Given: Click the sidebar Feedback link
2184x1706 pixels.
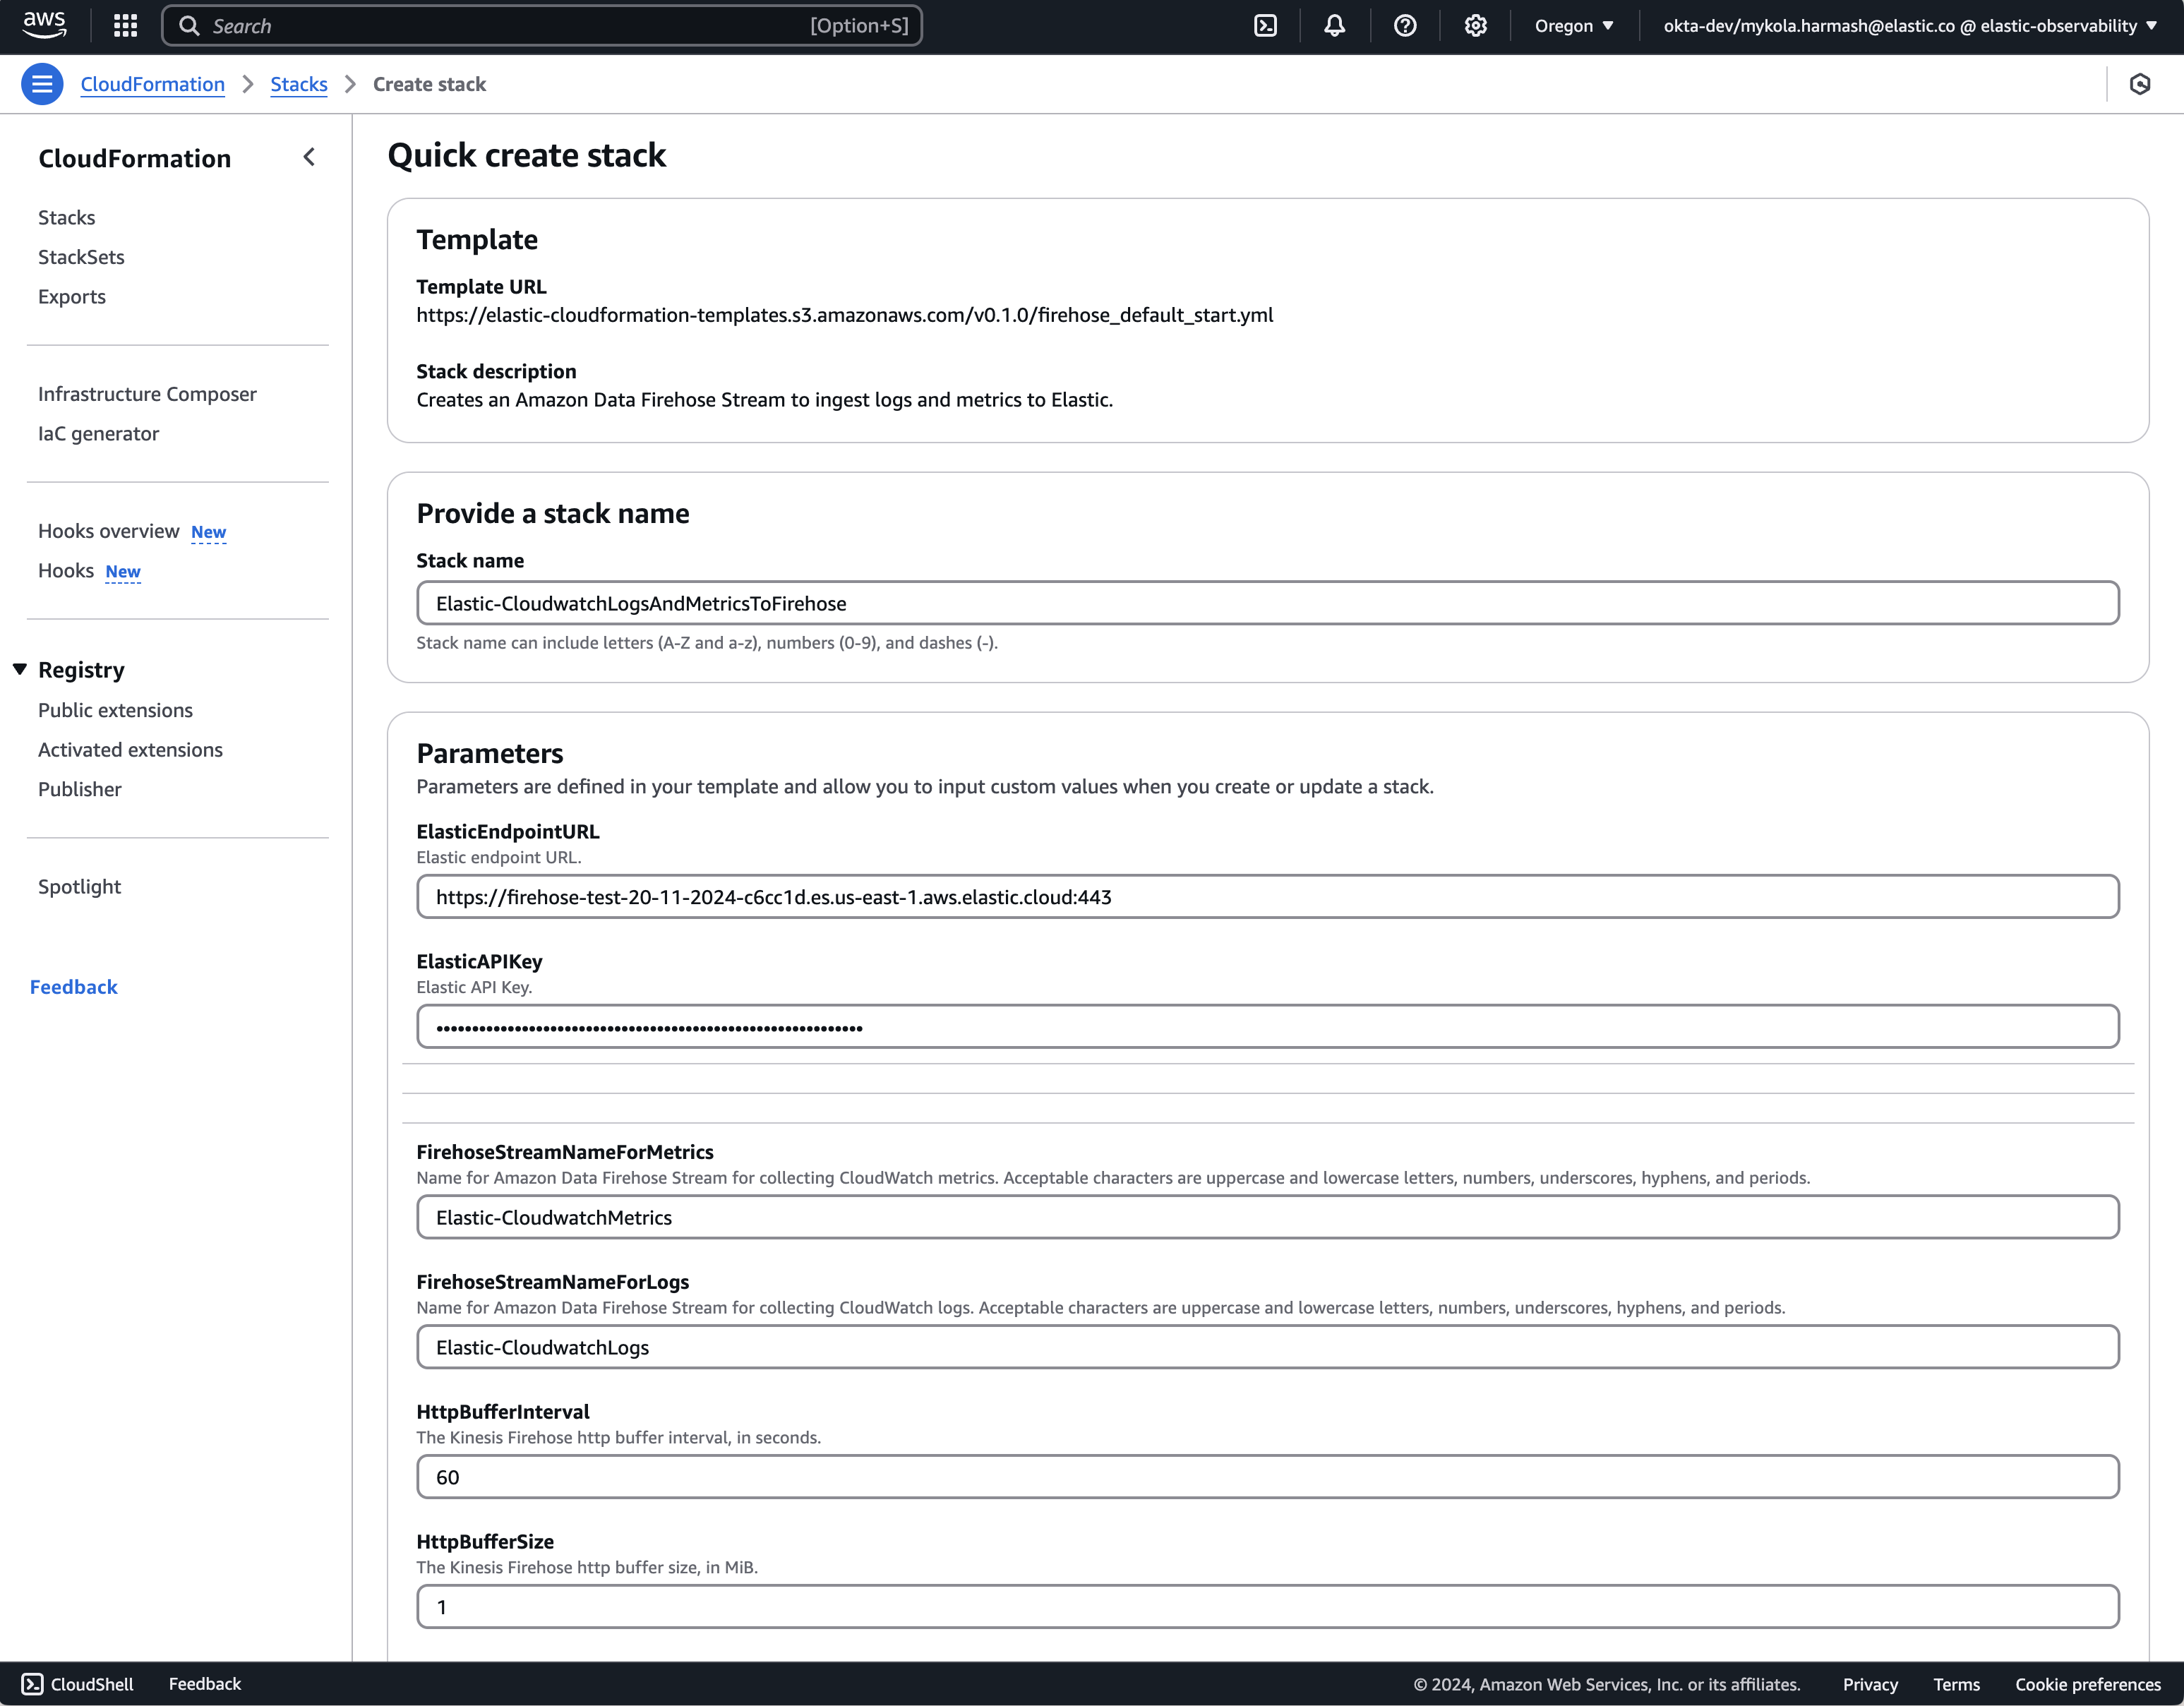Looking at the screenshot, I should click(x=73, y=987).
